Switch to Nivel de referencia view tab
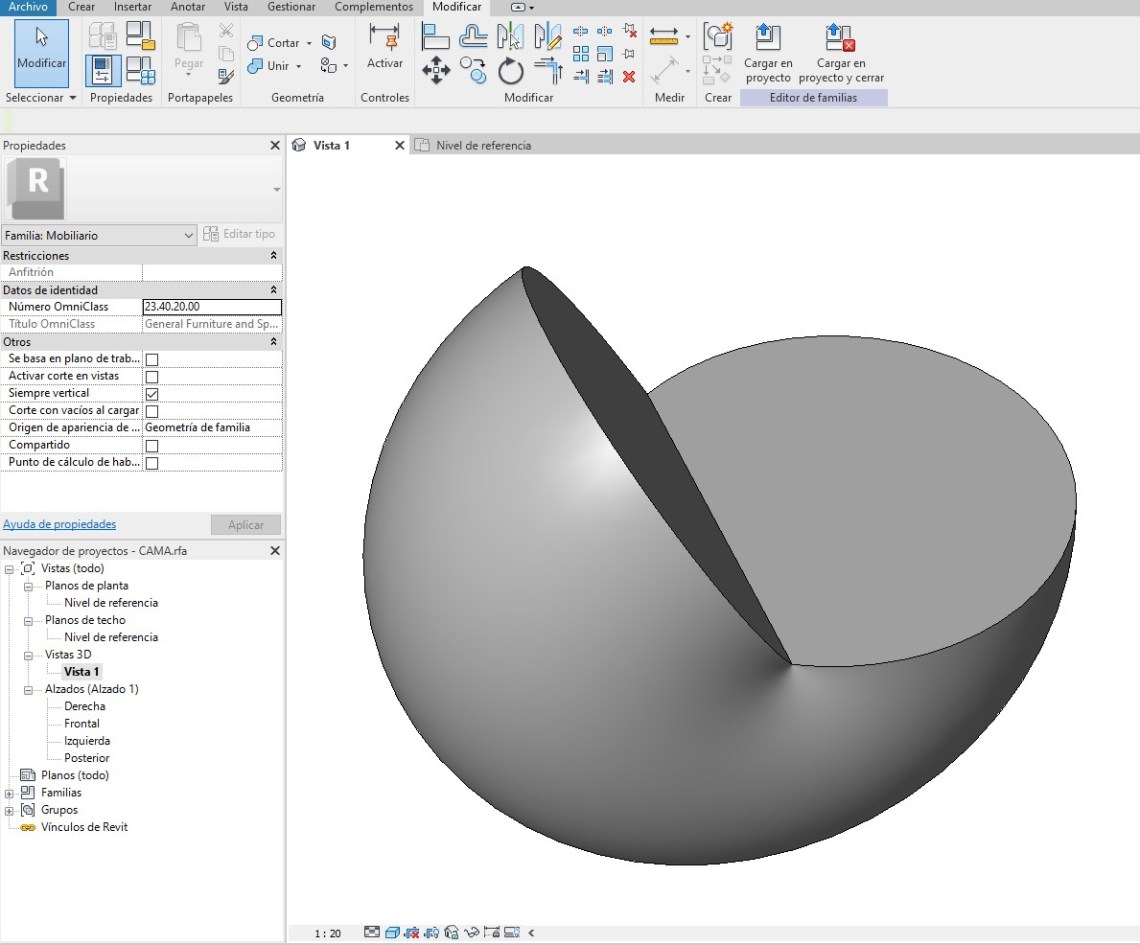The image size is (1140, 945). click(x=482, y=145)
